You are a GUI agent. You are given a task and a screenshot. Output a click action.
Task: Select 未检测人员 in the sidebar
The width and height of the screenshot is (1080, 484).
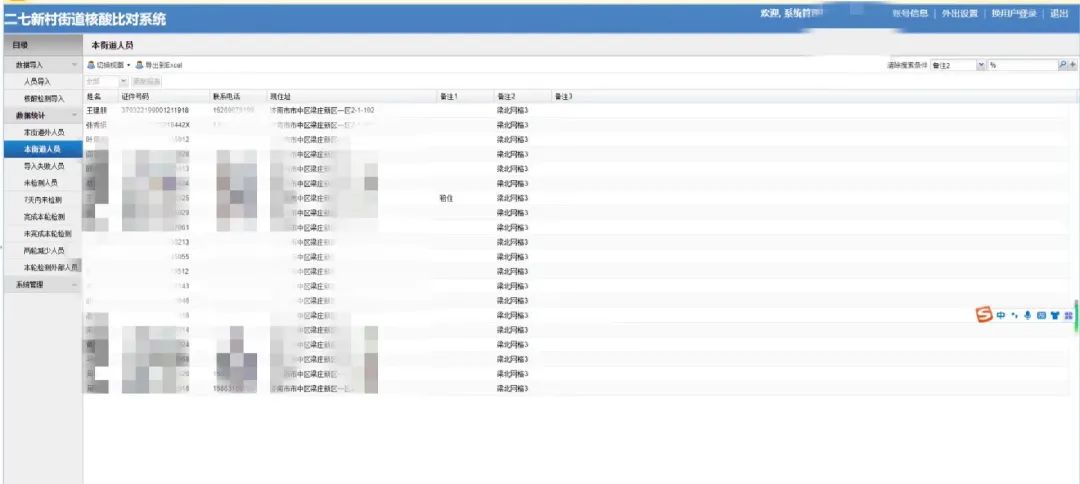(x=42, y=183)
